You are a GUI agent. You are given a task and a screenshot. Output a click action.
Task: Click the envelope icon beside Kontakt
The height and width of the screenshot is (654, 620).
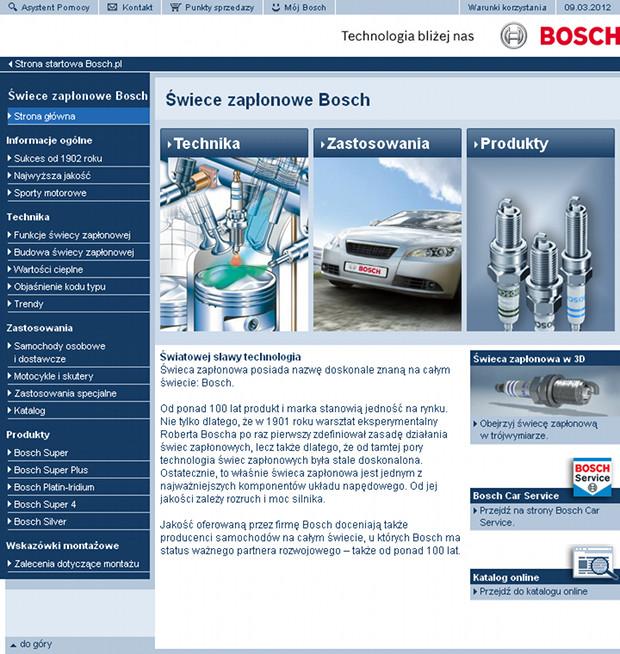click(x=112, y=7)
